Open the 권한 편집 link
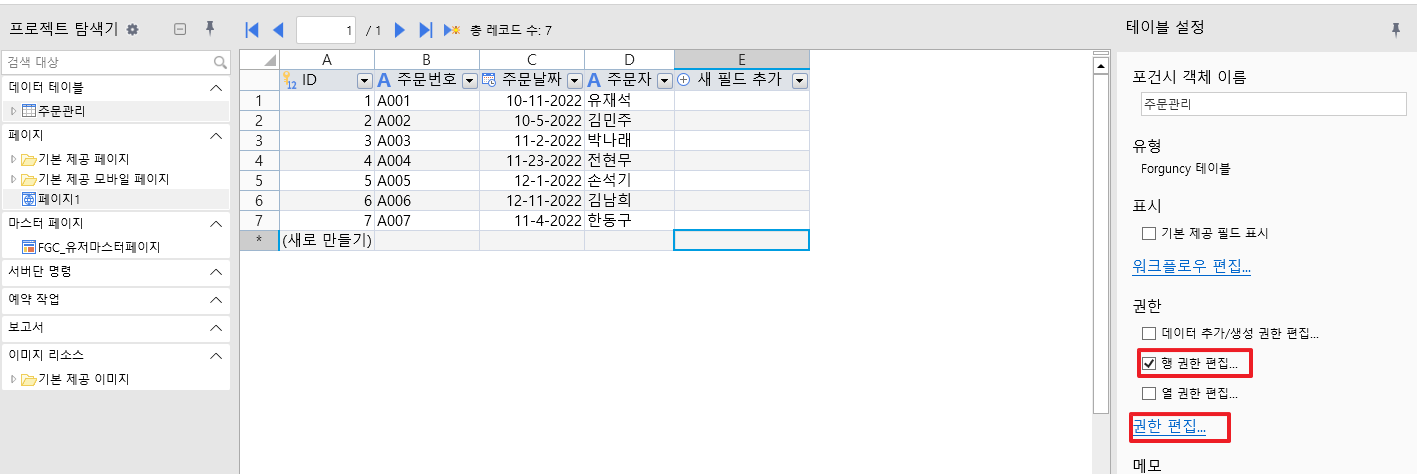The image size is (1417, 474). tap(1169, 427)
